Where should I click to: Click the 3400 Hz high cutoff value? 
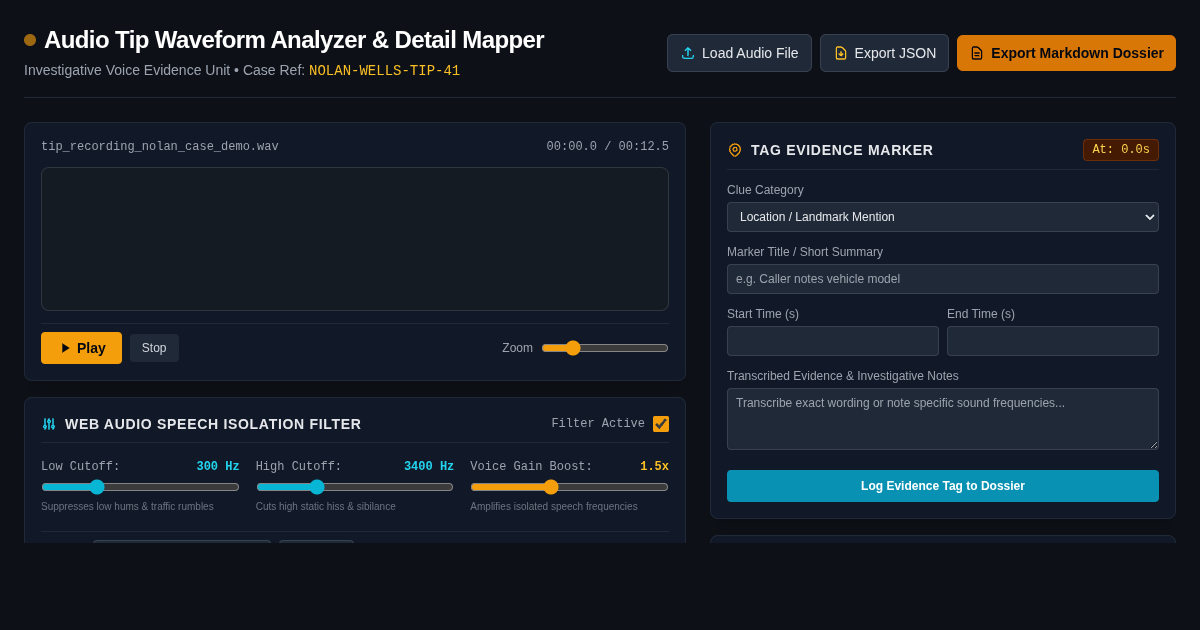[429, 467]
